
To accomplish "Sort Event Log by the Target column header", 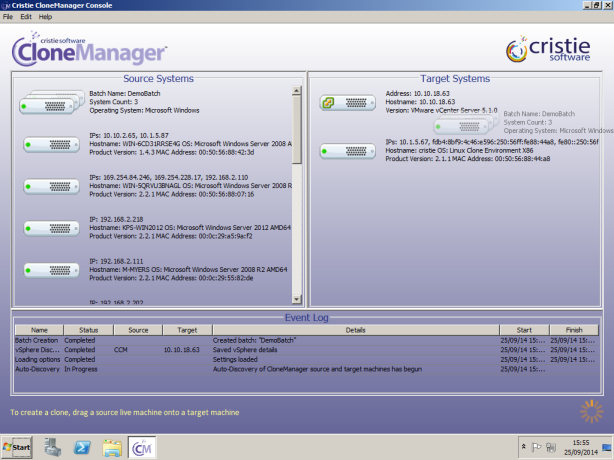I will [x=187, y=330].
